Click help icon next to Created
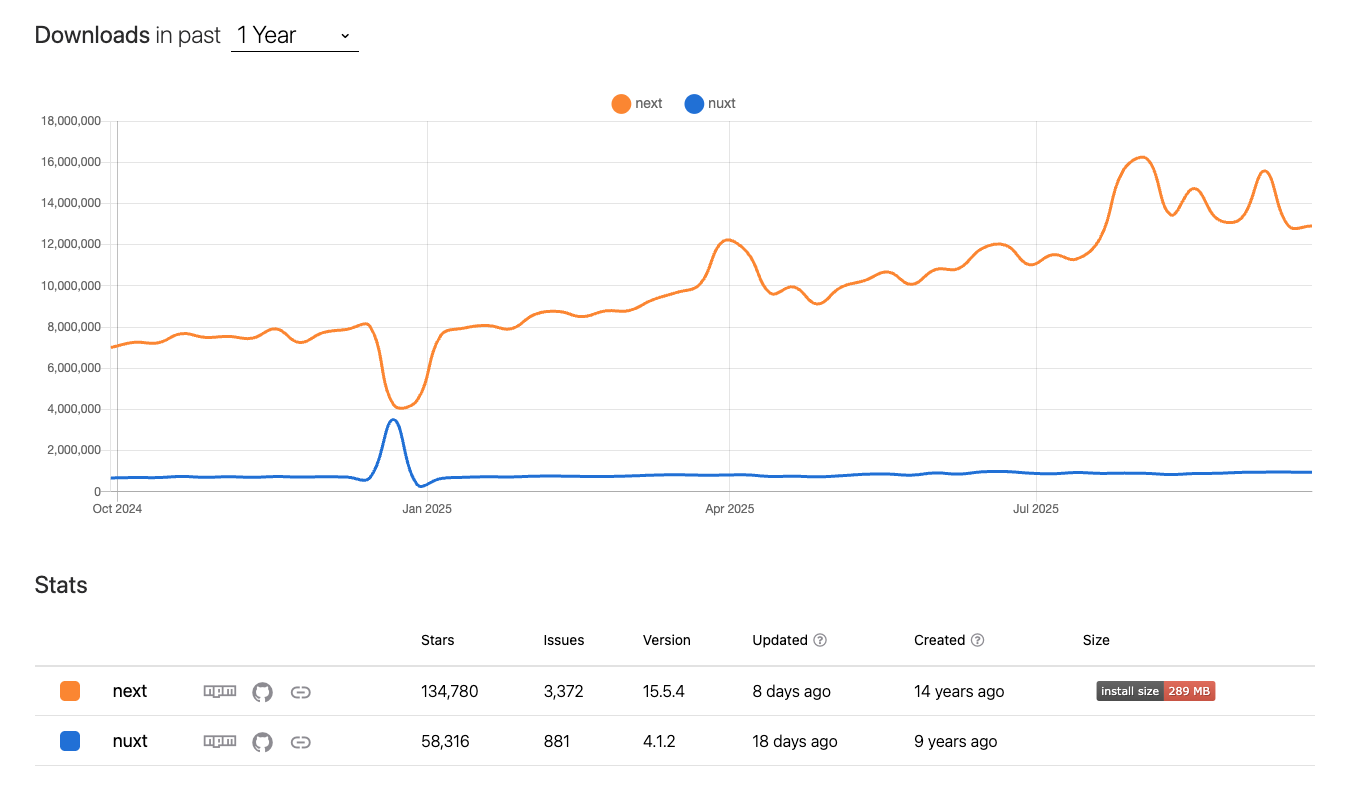 977,640
